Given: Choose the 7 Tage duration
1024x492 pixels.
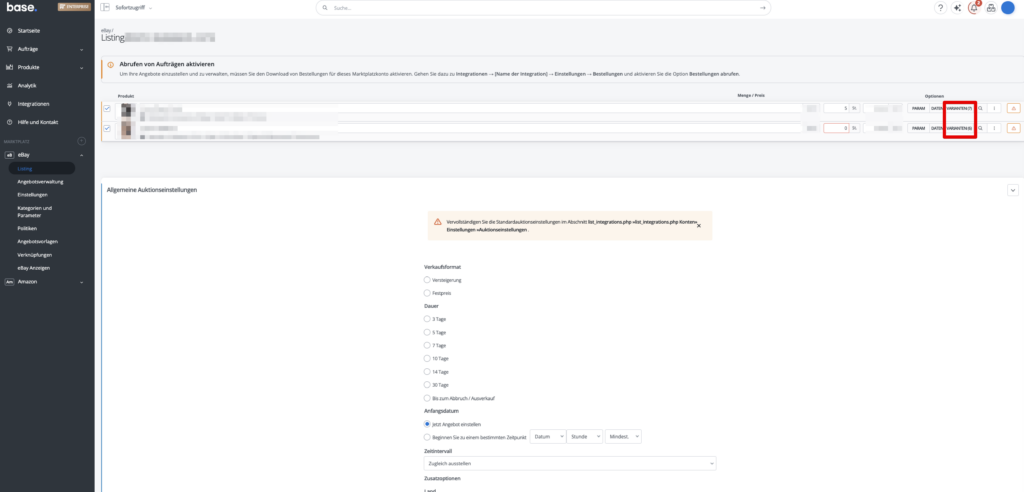Looking at the screenshot, I should pyautogui.click(x=427, y=345).
